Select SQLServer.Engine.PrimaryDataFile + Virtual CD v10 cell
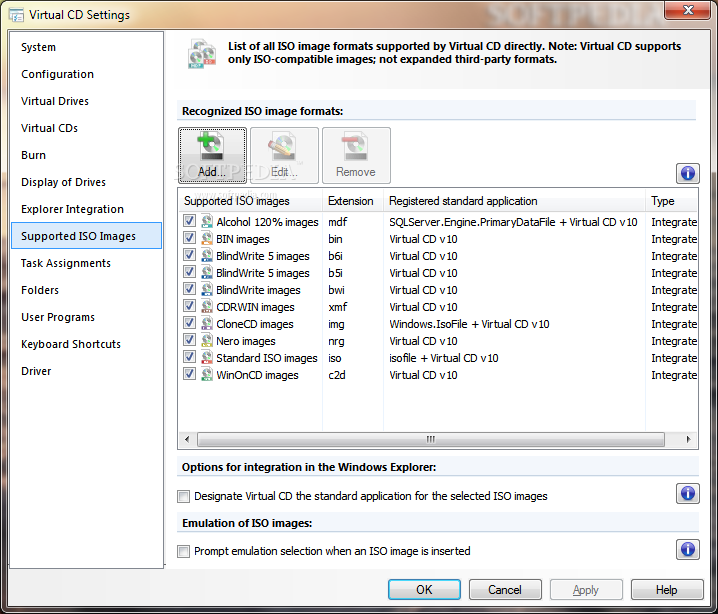The image size is (718, 614). click(x=513, y=222)
